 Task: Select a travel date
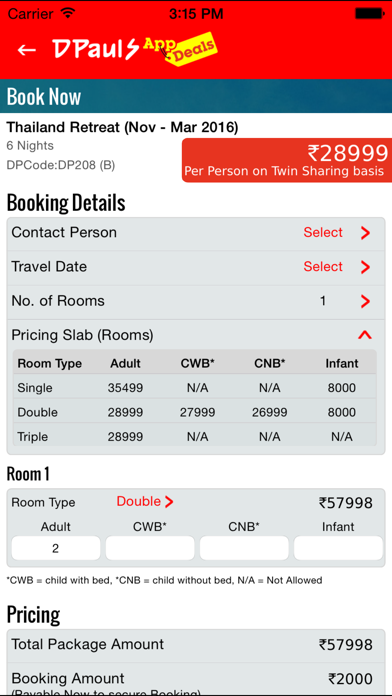(323, 267)
